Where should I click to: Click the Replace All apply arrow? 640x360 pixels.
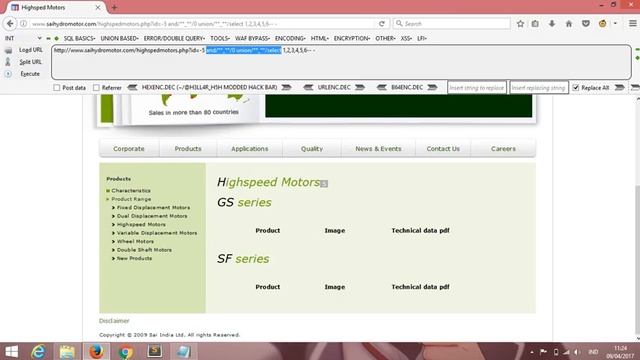(620, 87)
